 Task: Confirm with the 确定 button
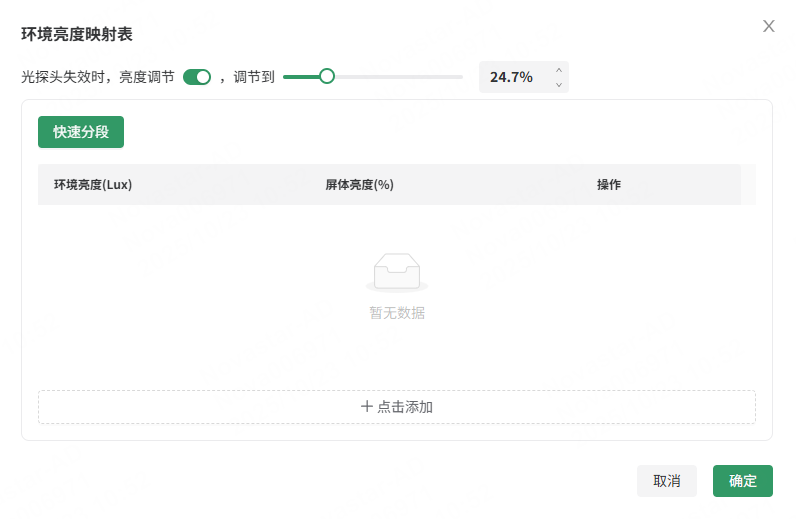click(x=743, y=481)
